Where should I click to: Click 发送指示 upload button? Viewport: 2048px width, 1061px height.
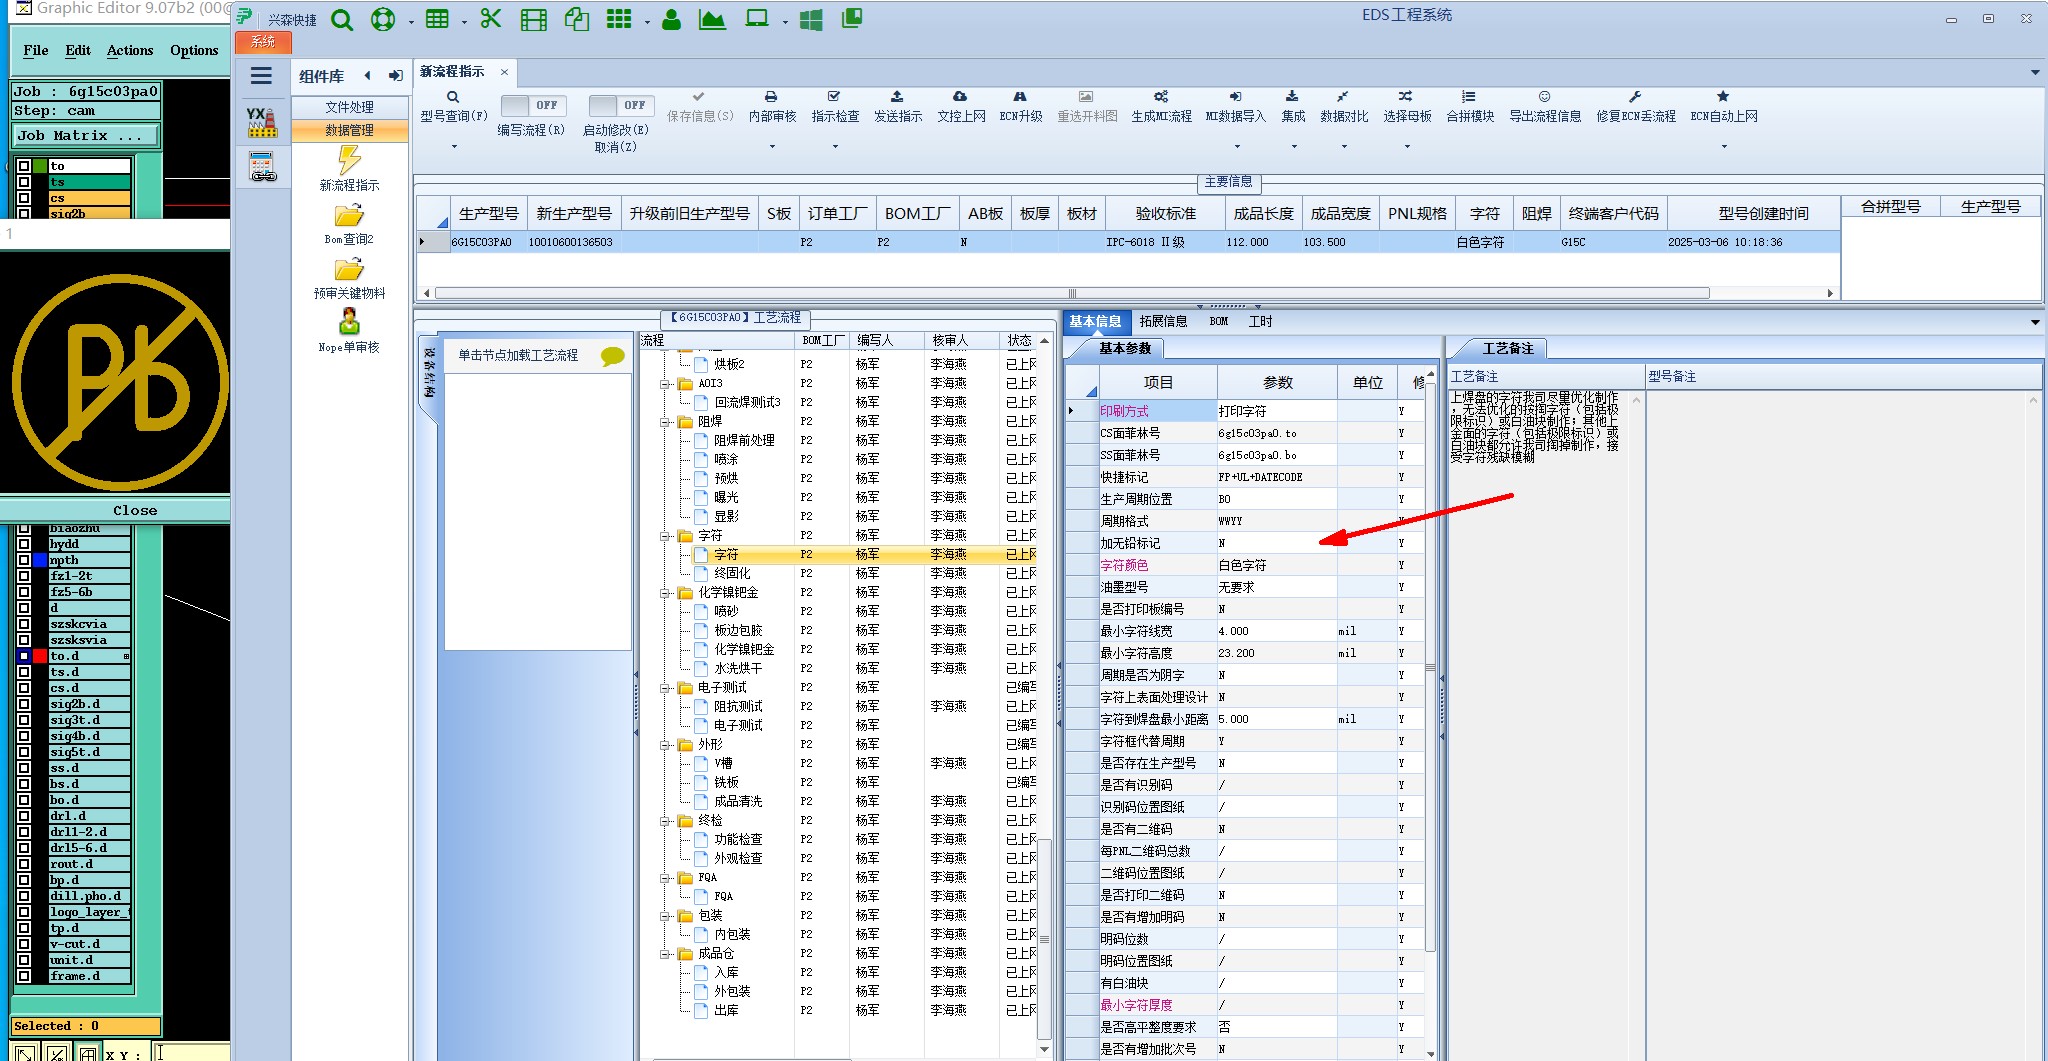click(x=898, y=107)
